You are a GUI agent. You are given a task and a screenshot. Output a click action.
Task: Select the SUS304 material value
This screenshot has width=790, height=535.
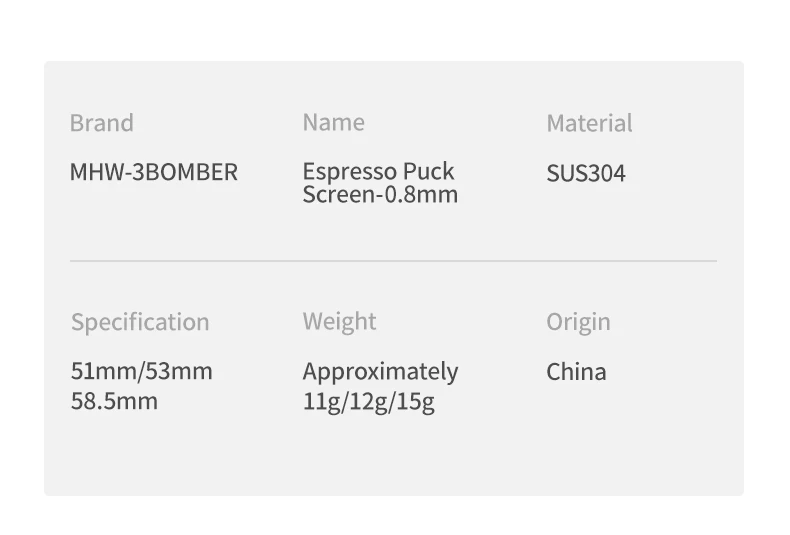pyautogui.click(x=586, y=173)
